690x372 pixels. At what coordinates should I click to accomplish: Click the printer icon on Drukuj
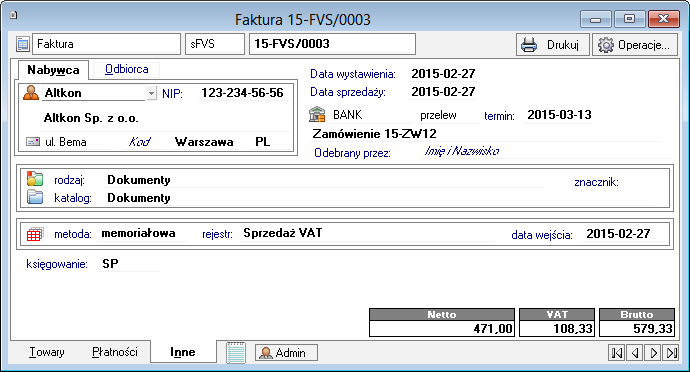(529, 44)
